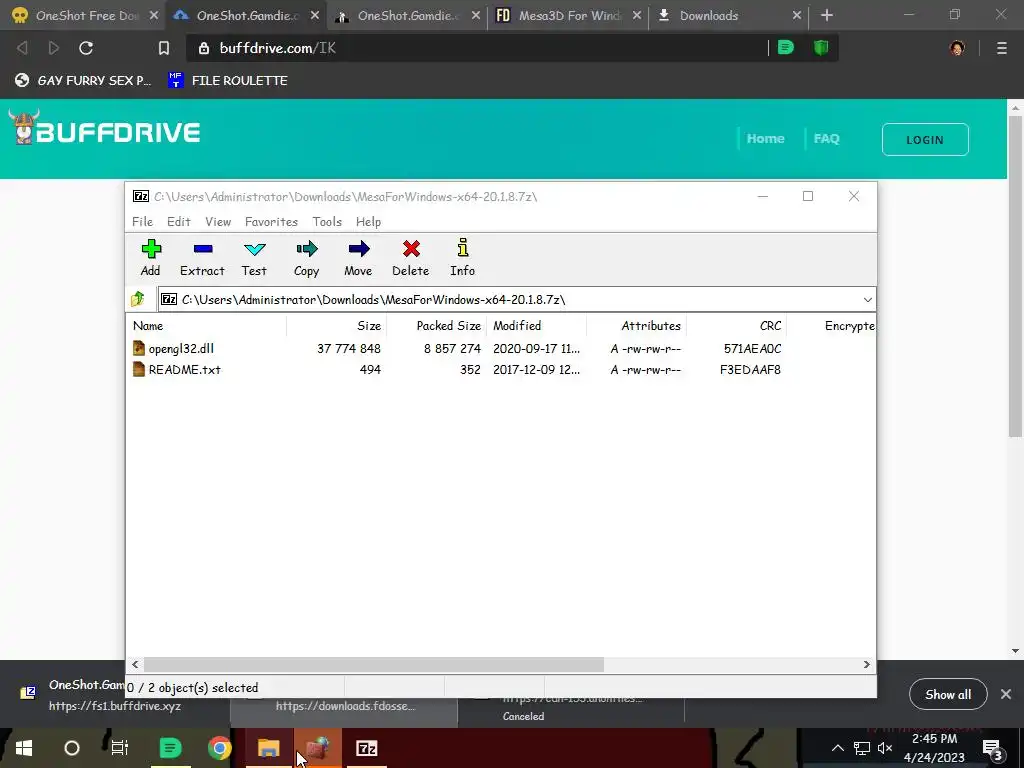Open the File menu in 7-Zip
Viewport: 1024px width, 768px height.
[x=142, y=221]
